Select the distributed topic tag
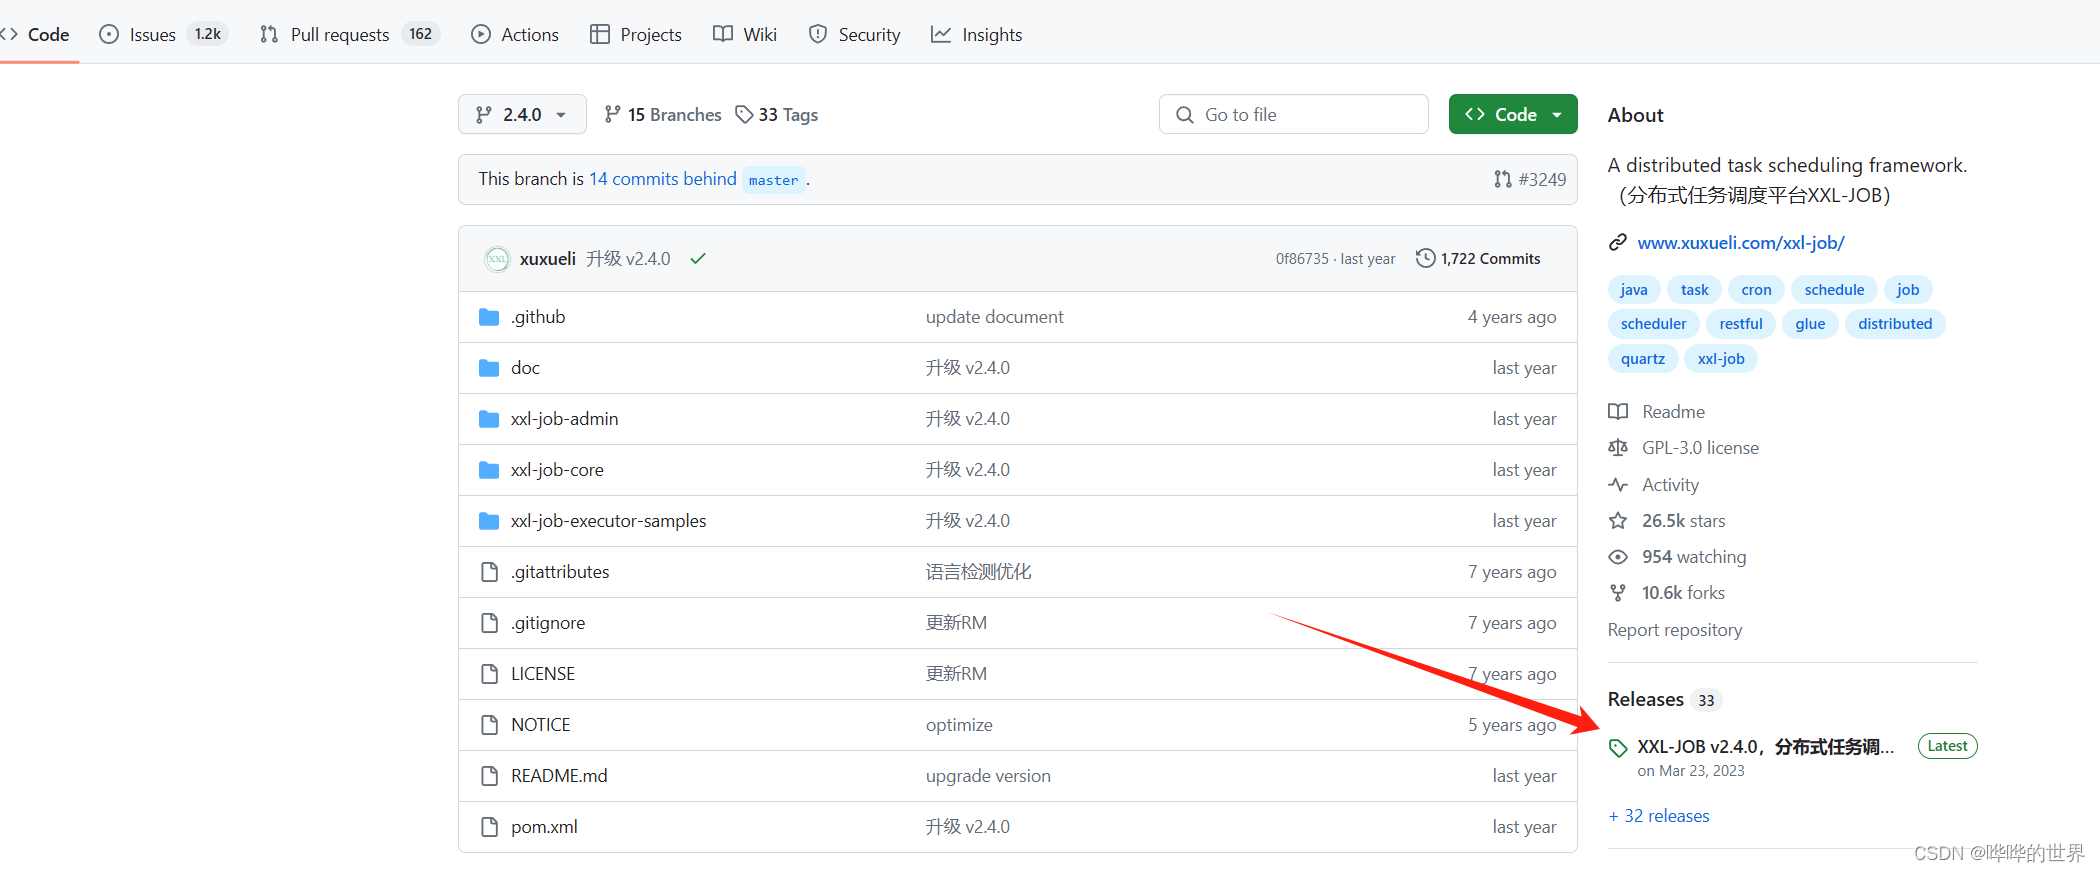 coord(1895,324)
